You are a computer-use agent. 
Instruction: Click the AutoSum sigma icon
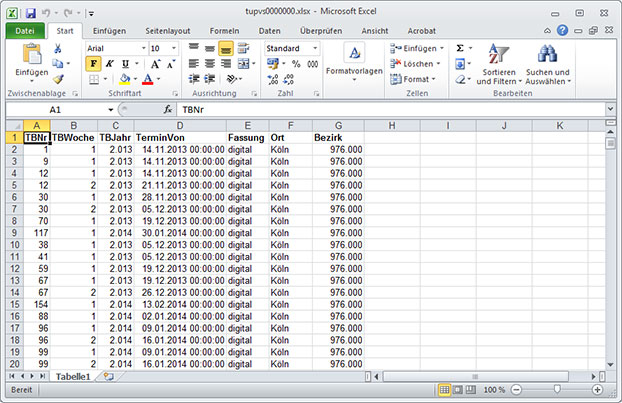[460, 48]
